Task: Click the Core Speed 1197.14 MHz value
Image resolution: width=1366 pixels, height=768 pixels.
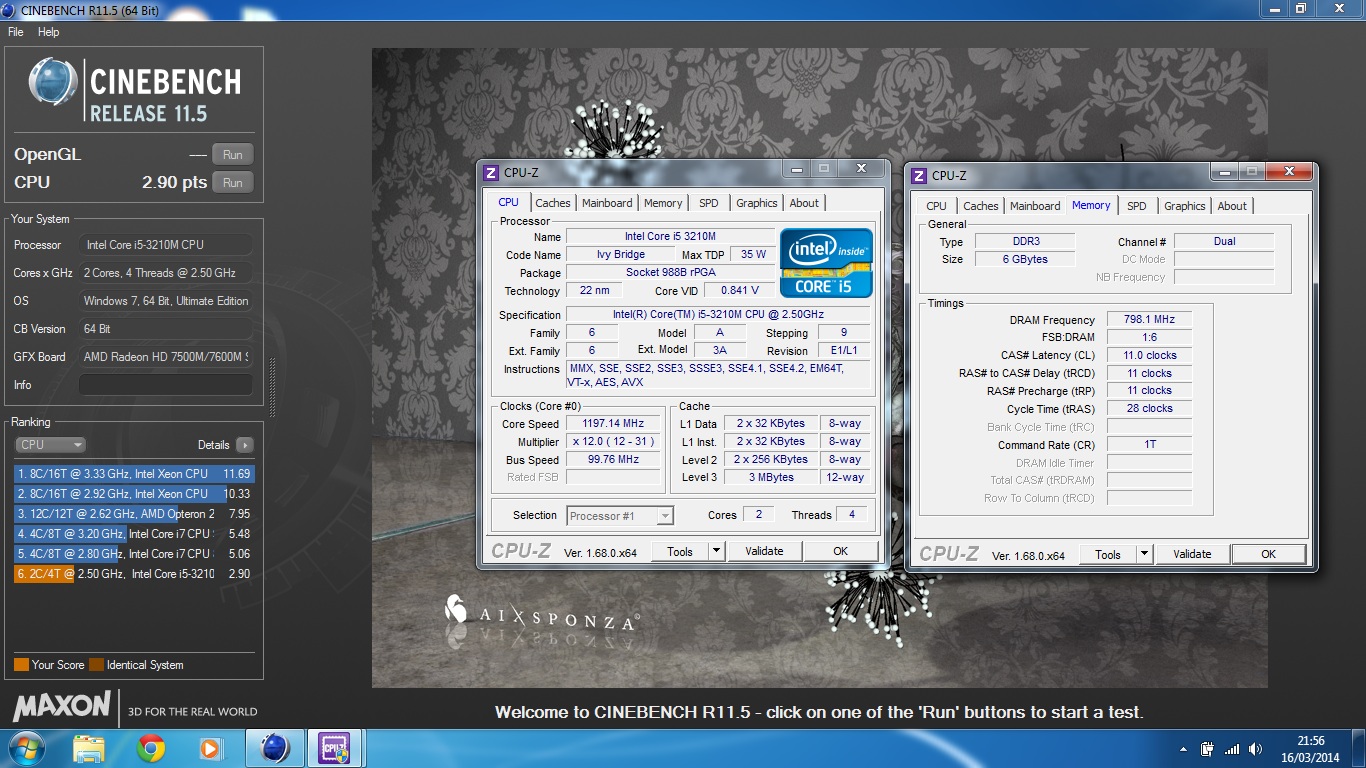Action: [x=613, y=424]
